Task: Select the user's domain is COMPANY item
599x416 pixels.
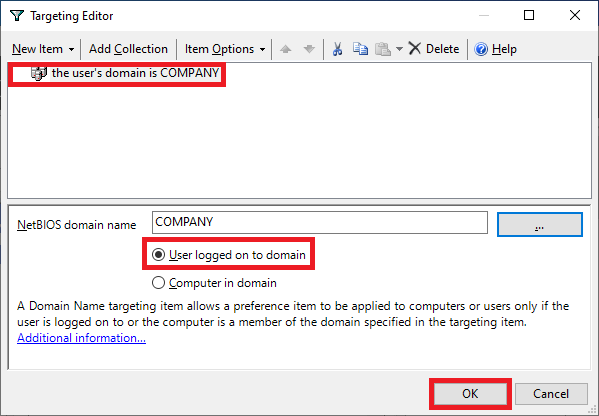Action: (x=135, y=73)
